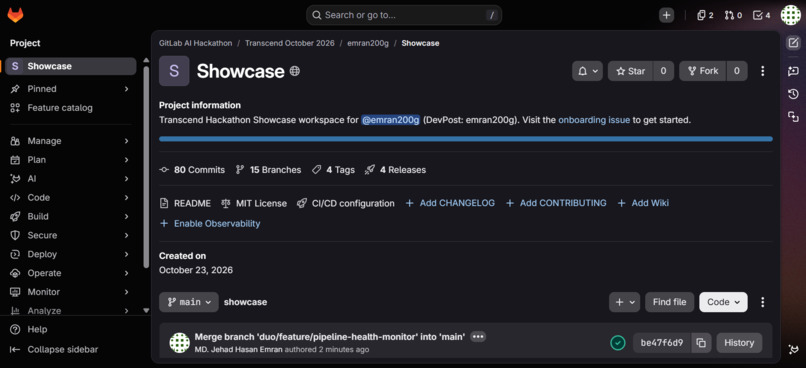Expand the Operate menu
806x368 pixels.
coord(71,273)
